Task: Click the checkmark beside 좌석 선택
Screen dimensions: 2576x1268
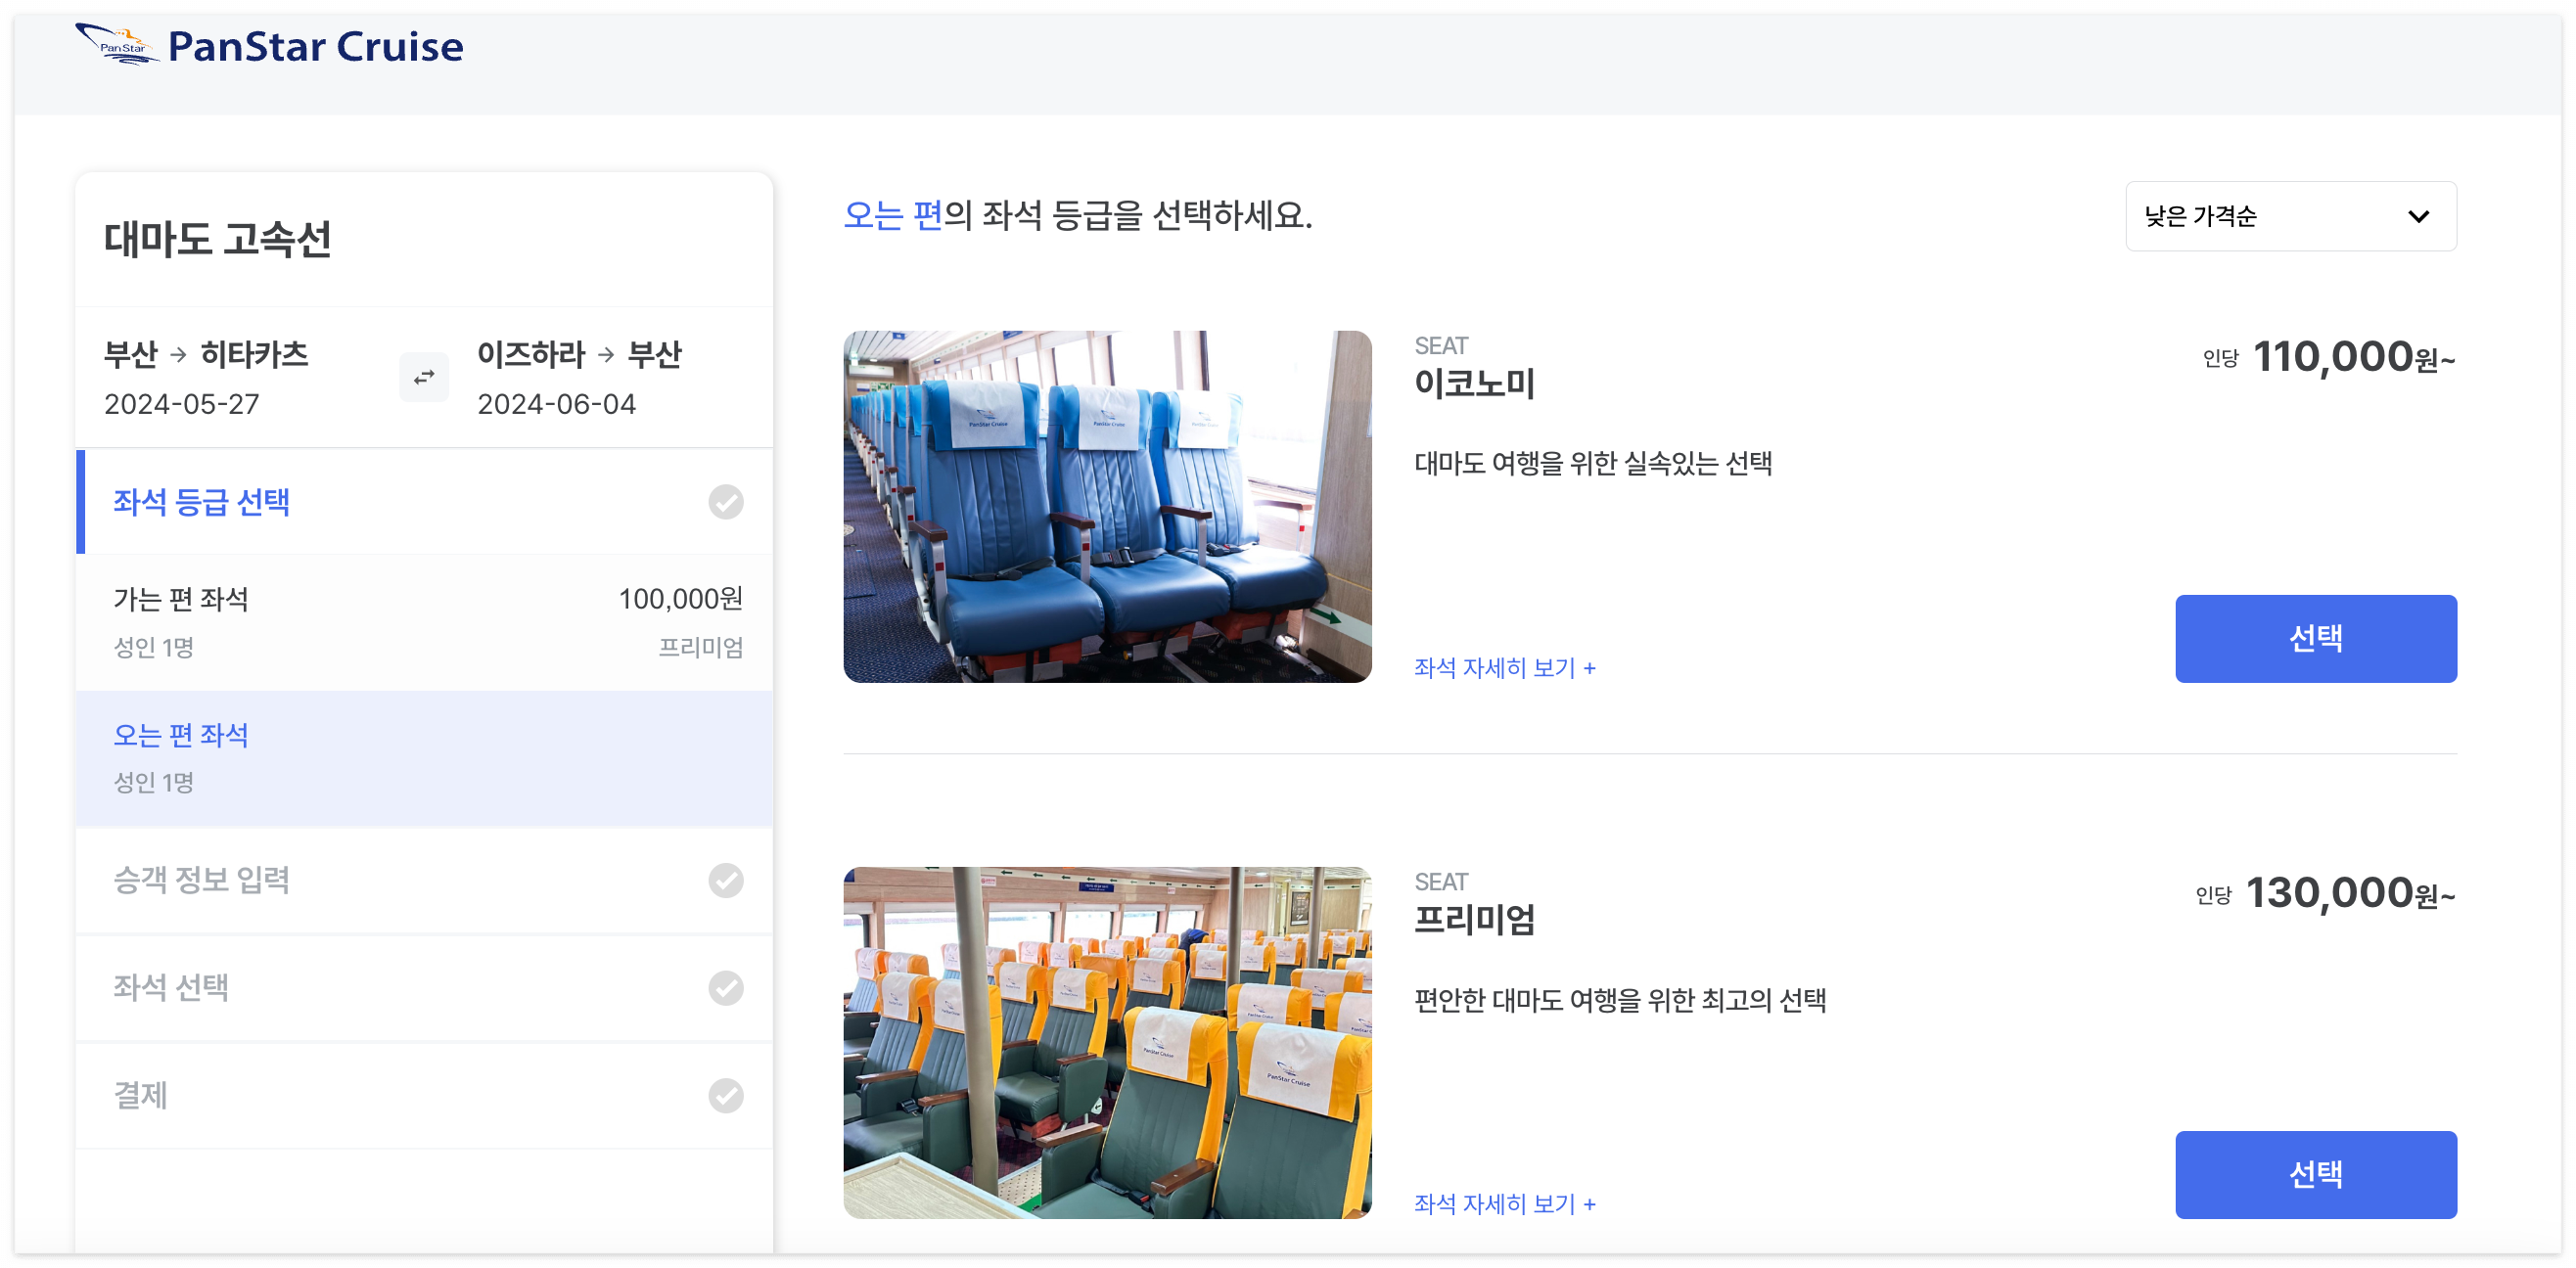Action: point(727,988)
